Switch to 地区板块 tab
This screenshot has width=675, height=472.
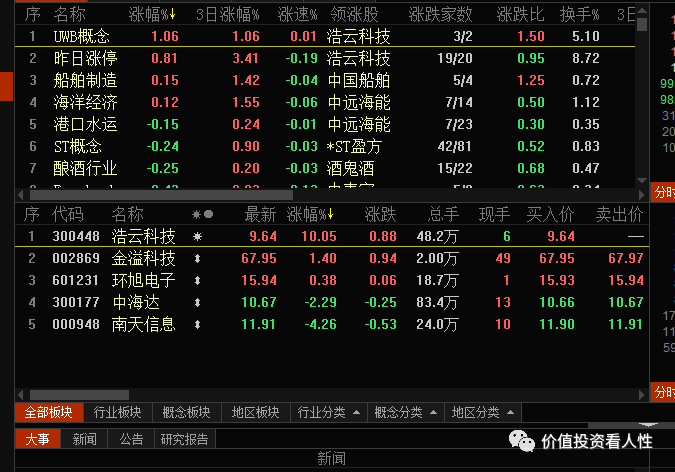point(256,413)
